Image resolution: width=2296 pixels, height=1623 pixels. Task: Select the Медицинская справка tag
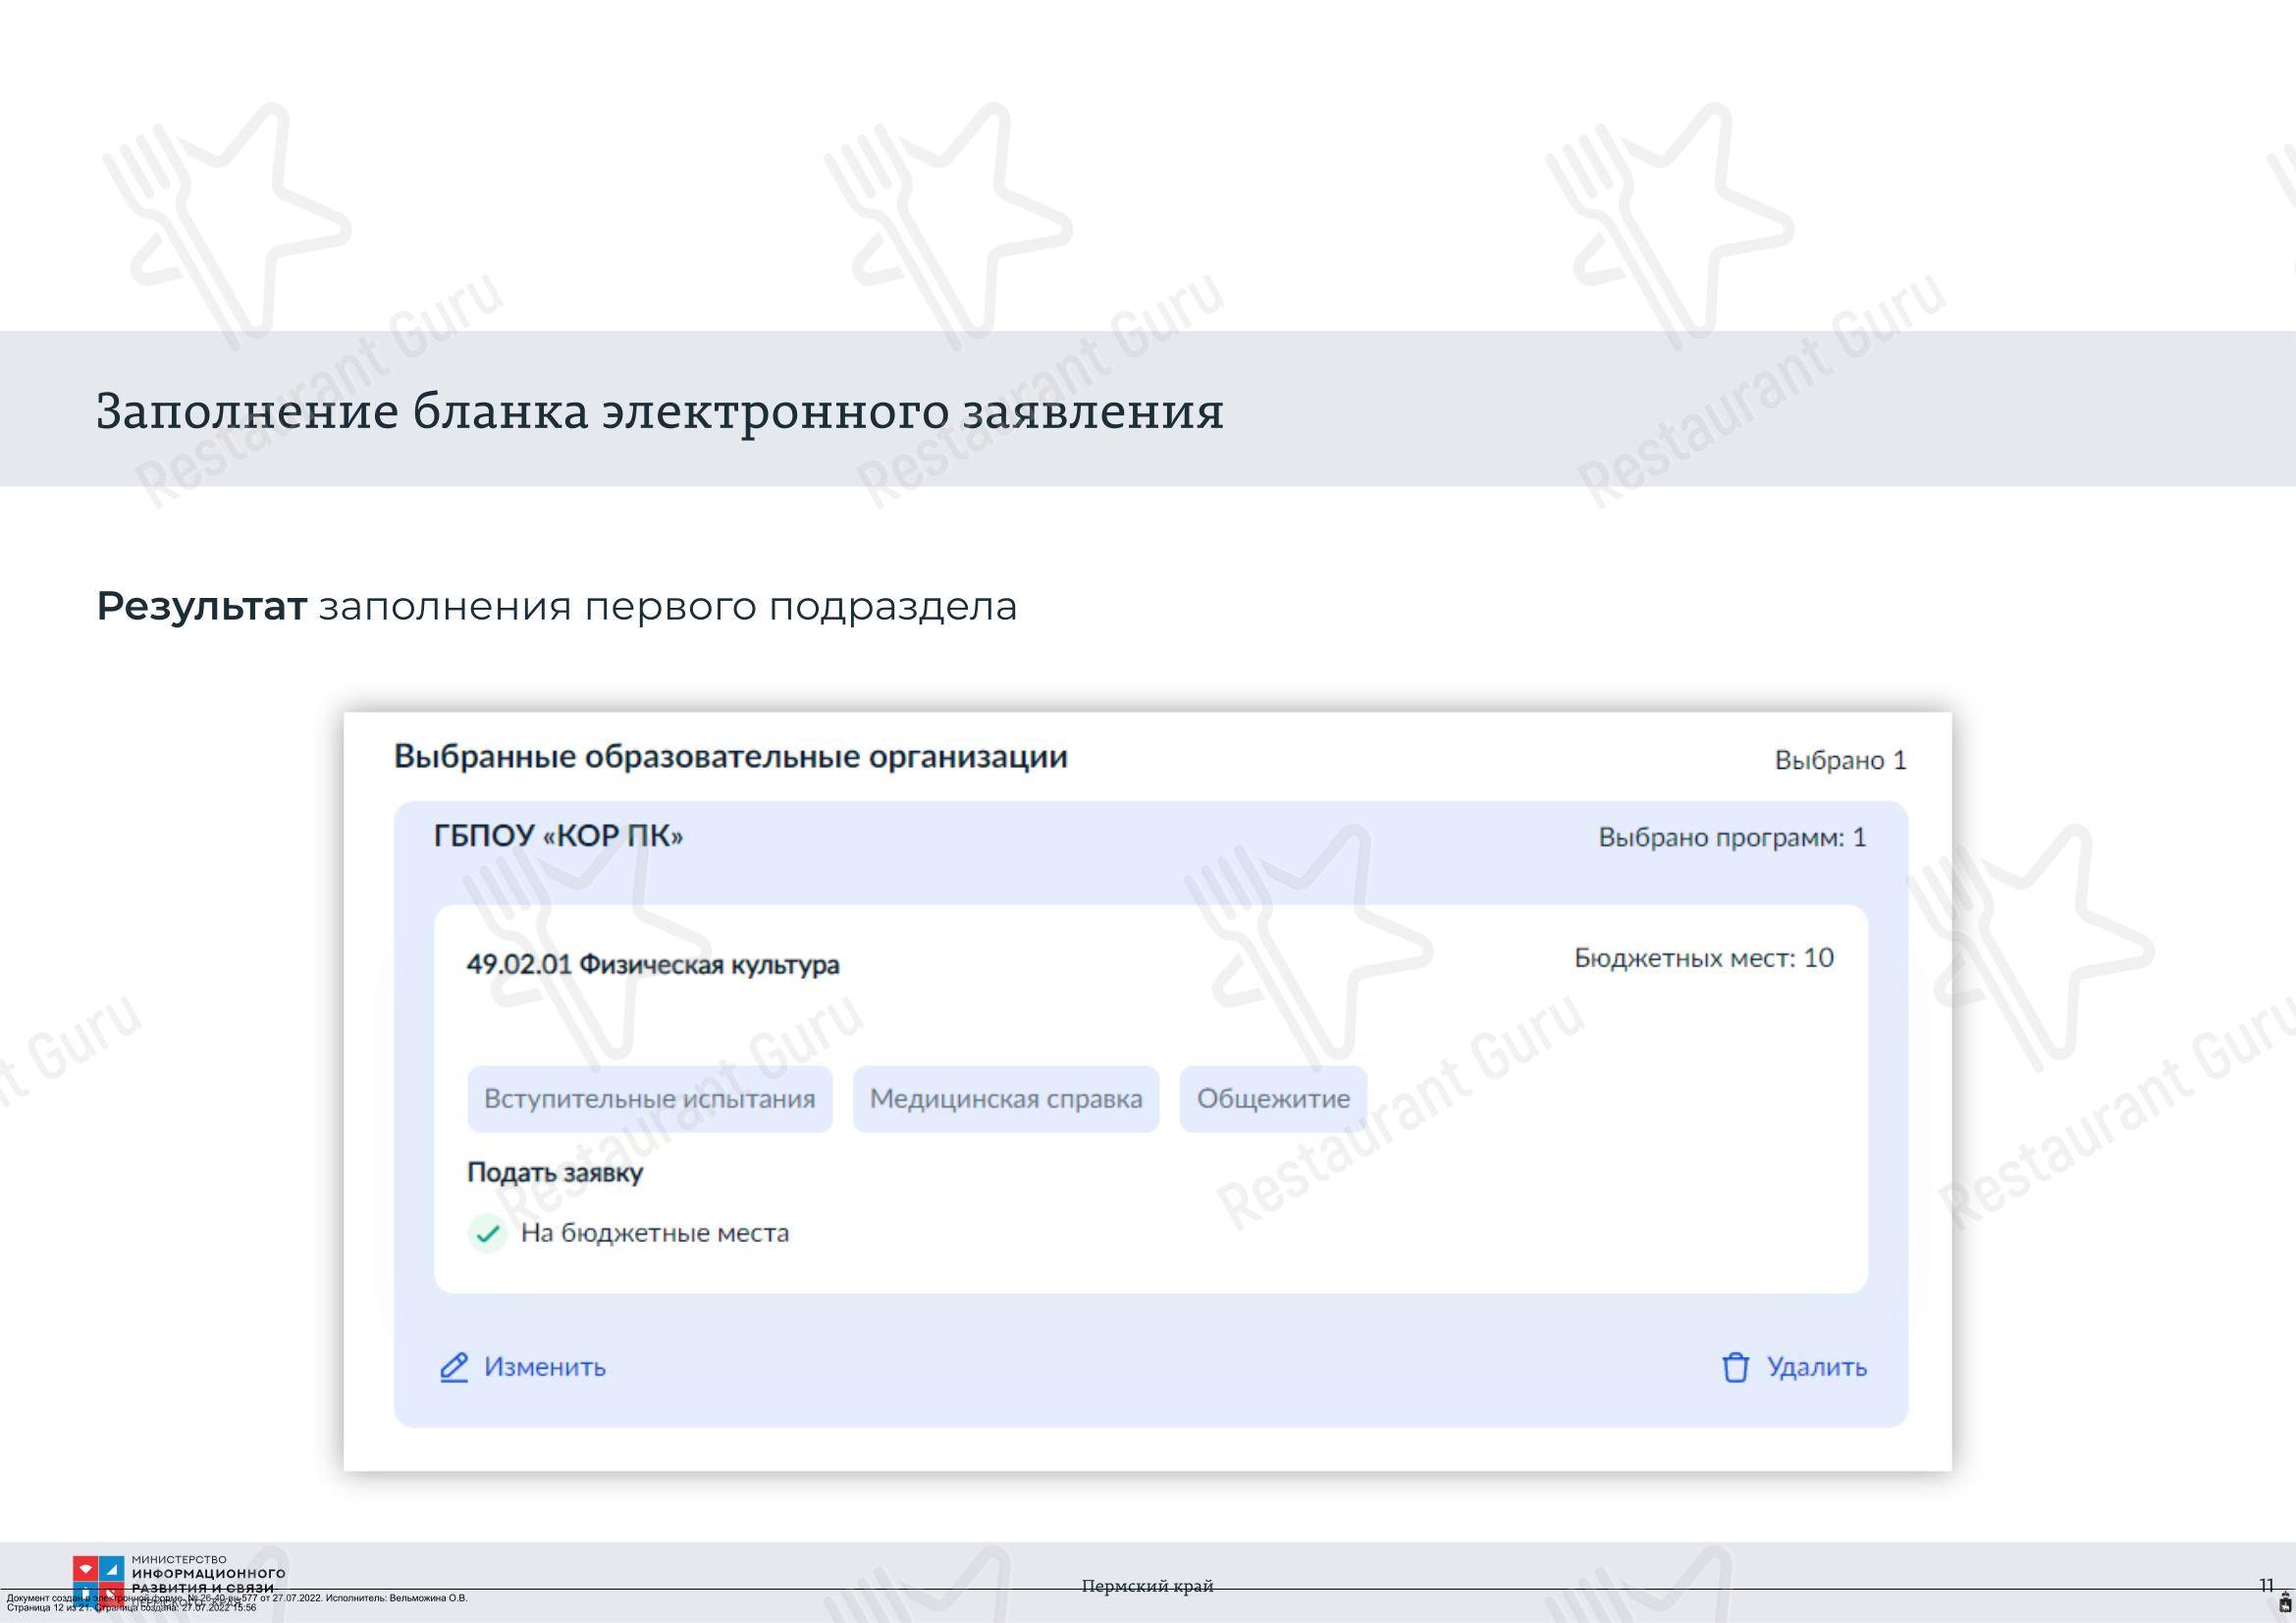[x=1006, y=1099]
